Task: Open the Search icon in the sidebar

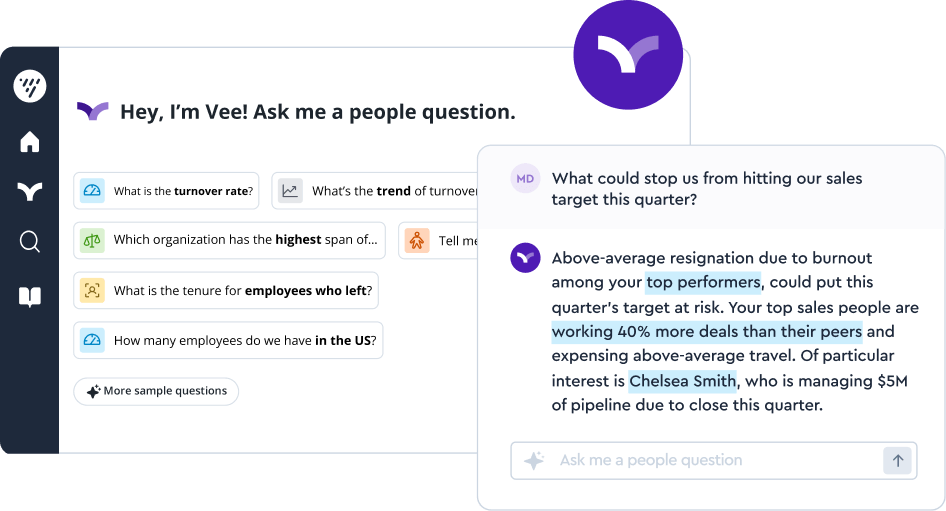Action: click(x=30, y=241)
